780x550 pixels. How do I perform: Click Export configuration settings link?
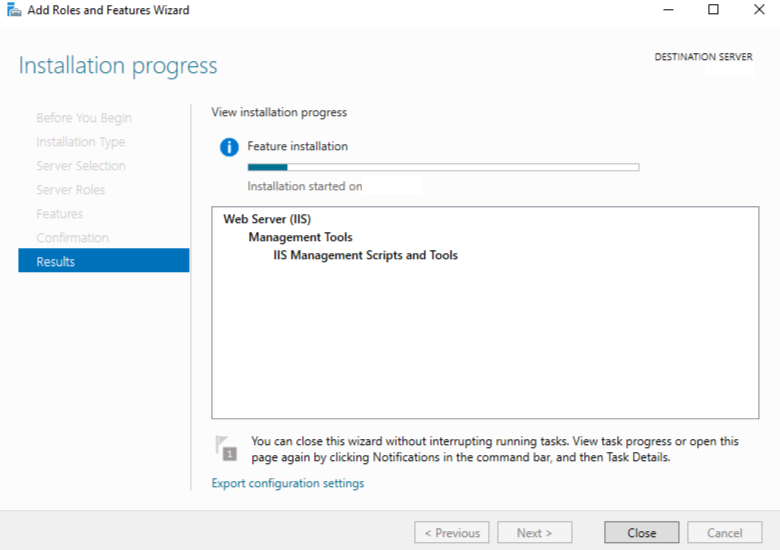coord(288,483)
